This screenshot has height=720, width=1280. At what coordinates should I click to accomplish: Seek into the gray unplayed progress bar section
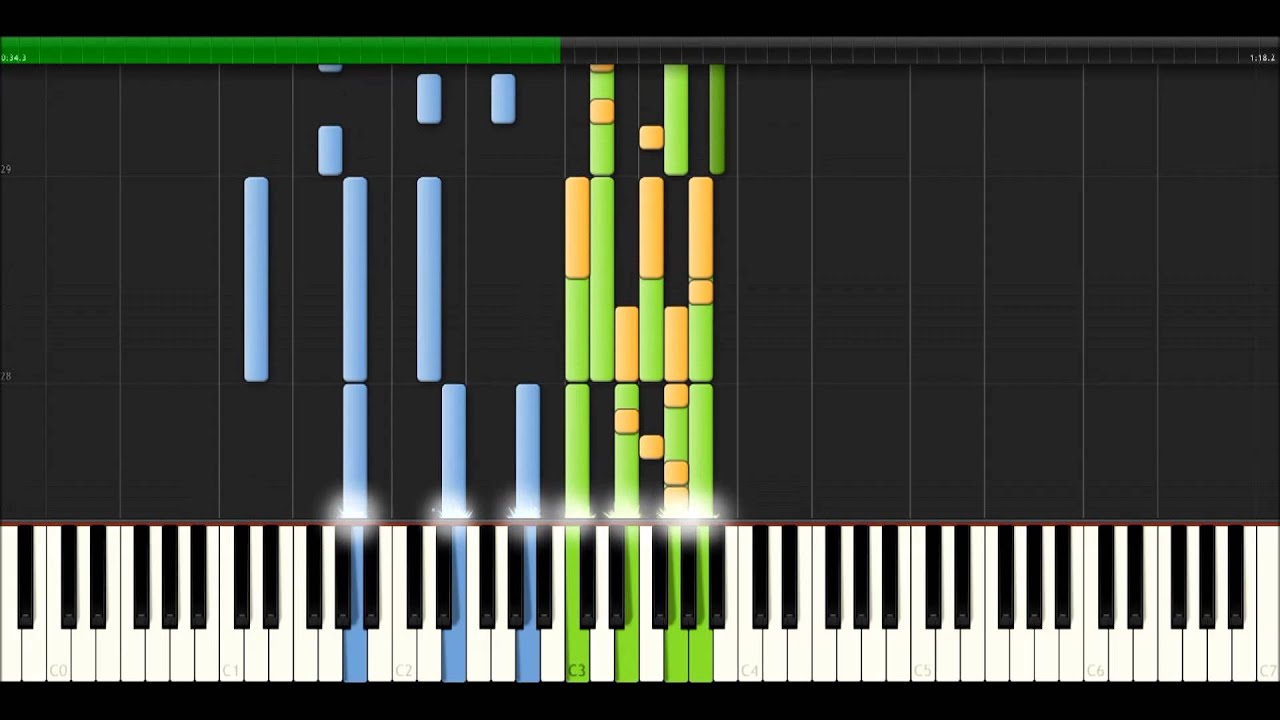(x=900, y=48)
